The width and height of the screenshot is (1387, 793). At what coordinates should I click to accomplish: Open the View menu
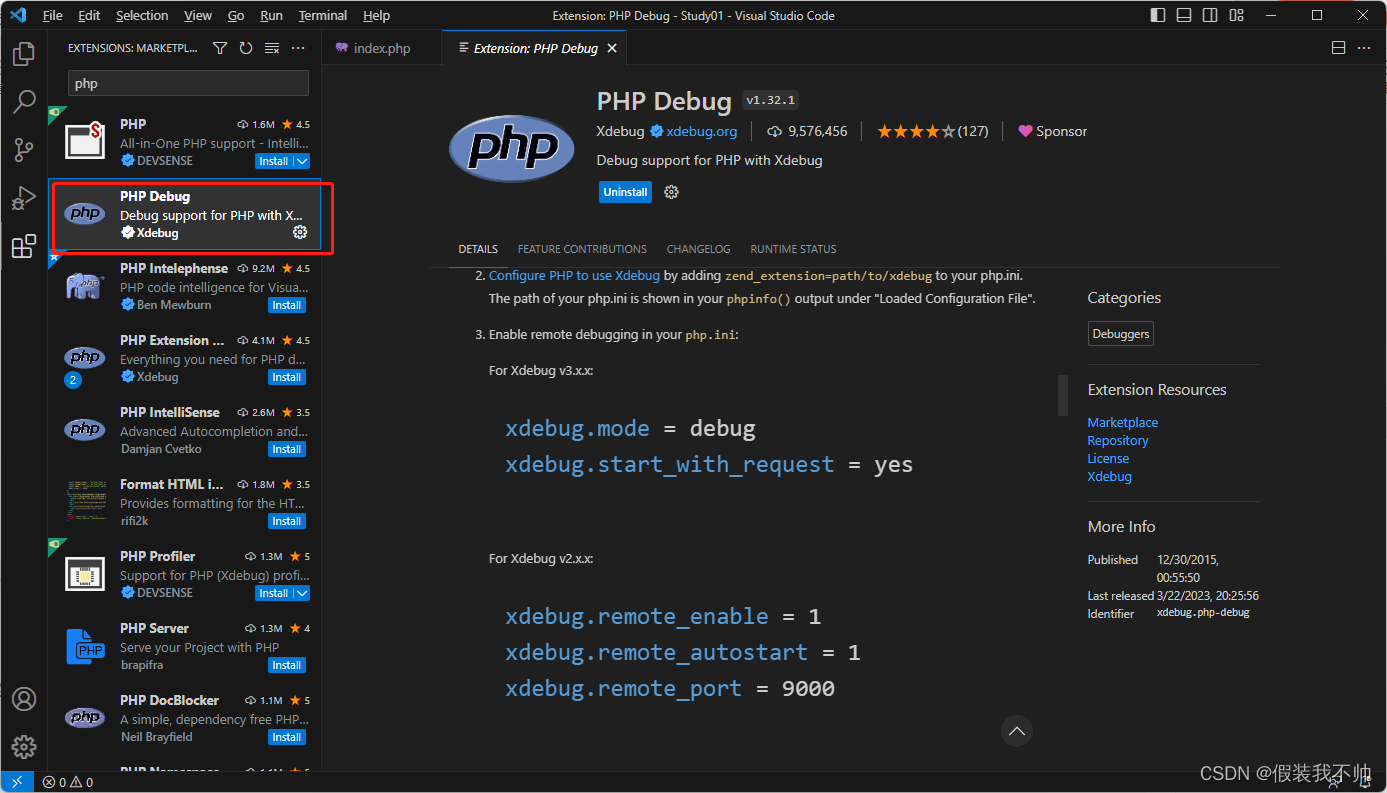coord(198,15)
